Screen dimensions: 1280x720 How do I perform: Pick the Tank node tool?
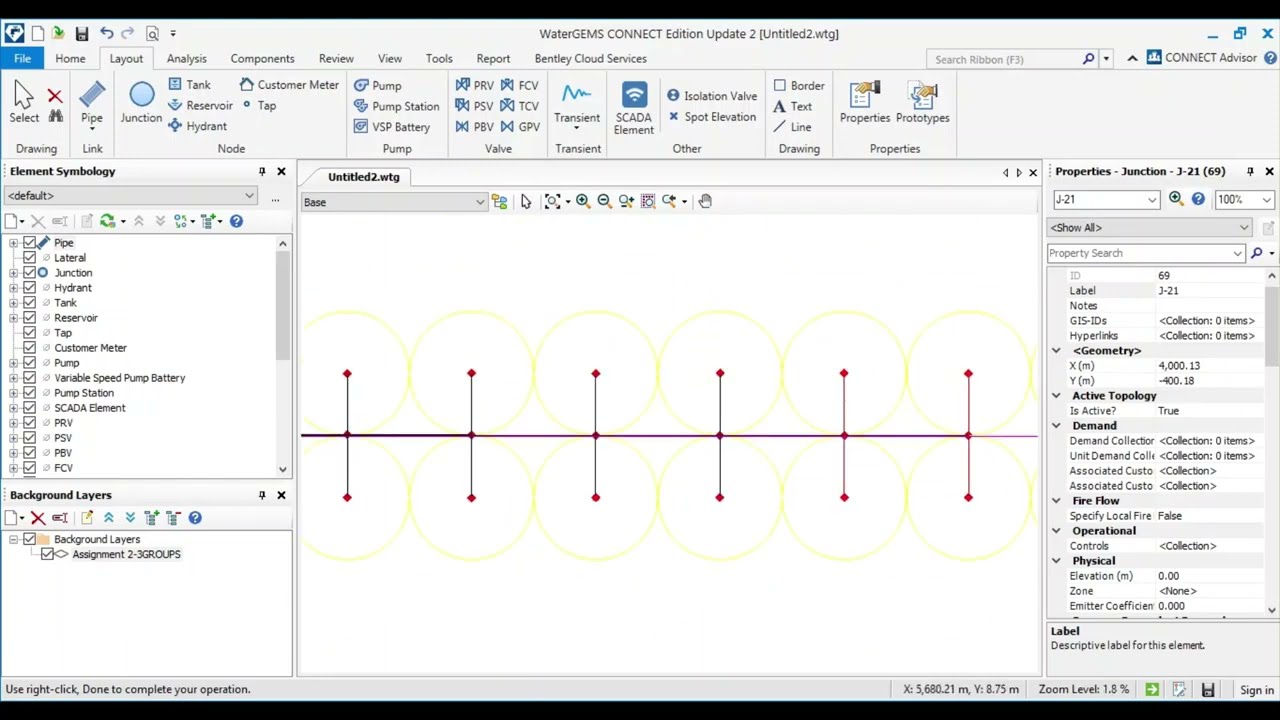point(189,85)
